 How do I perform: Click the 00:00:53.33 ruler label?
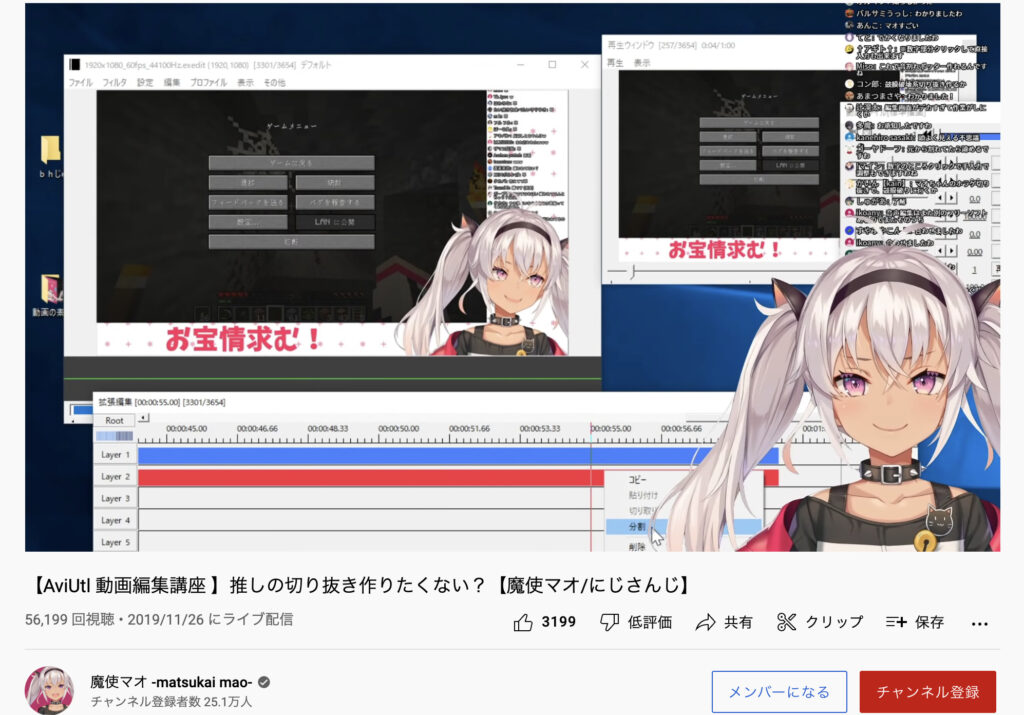click(540, 428)
